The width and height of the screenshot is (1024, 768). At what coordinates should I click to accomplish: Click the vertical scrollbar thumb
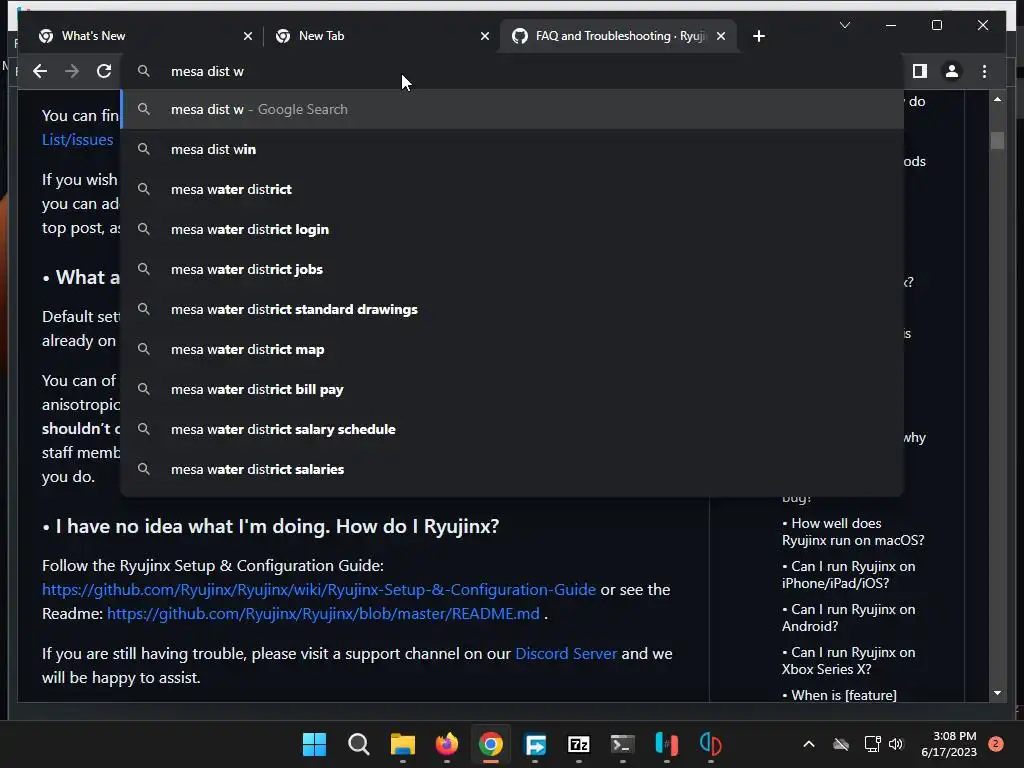pyautogui.click(x=997, y=140)
